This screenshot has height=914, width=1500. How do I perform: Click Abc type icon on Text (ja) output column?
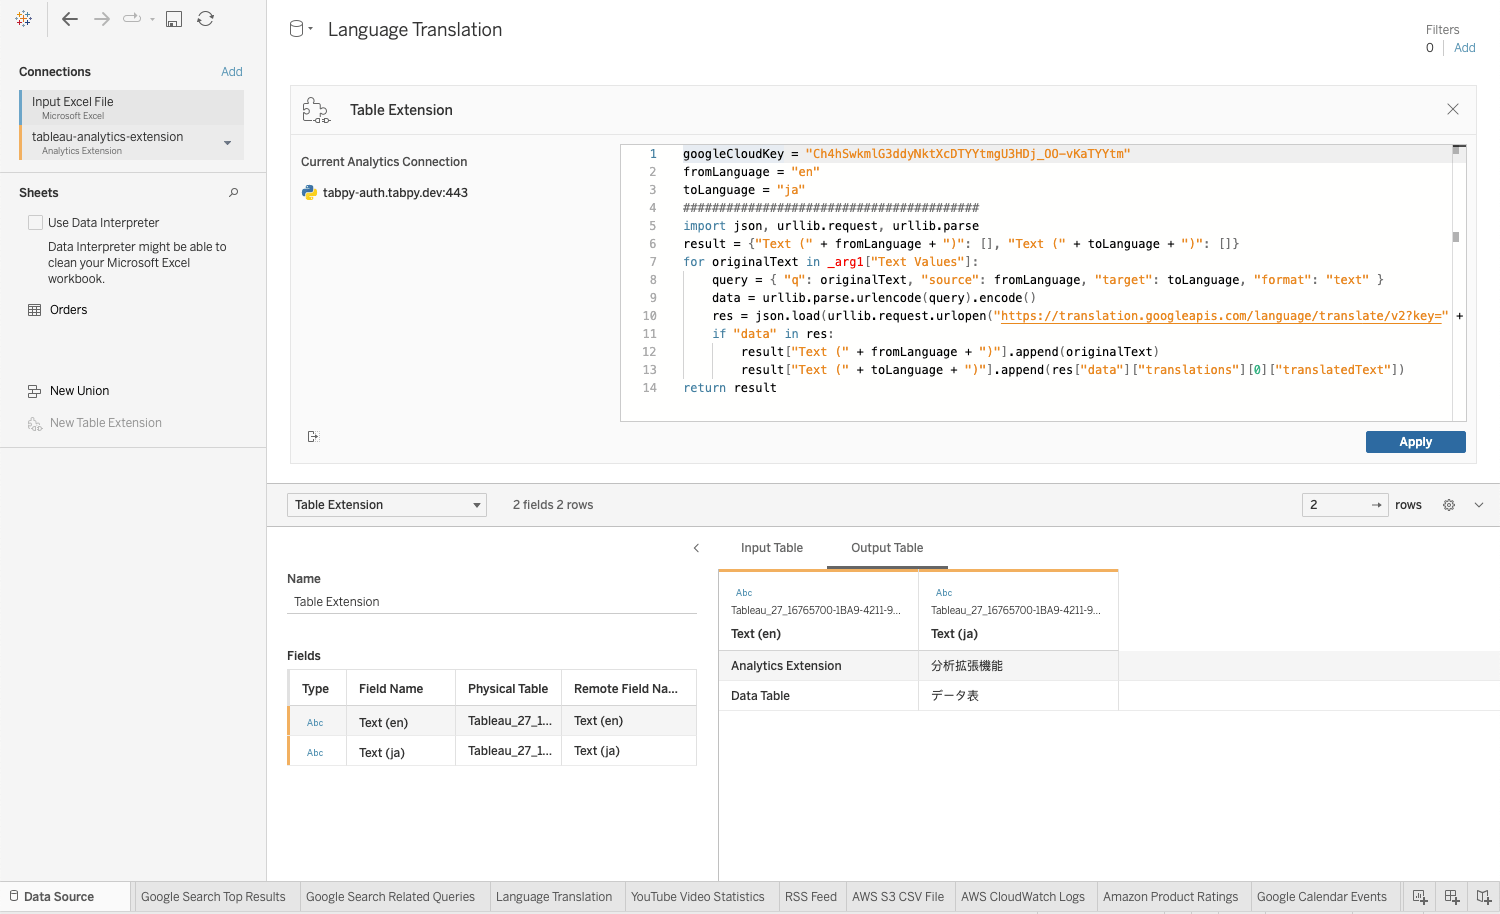click(x=944, y=593)
